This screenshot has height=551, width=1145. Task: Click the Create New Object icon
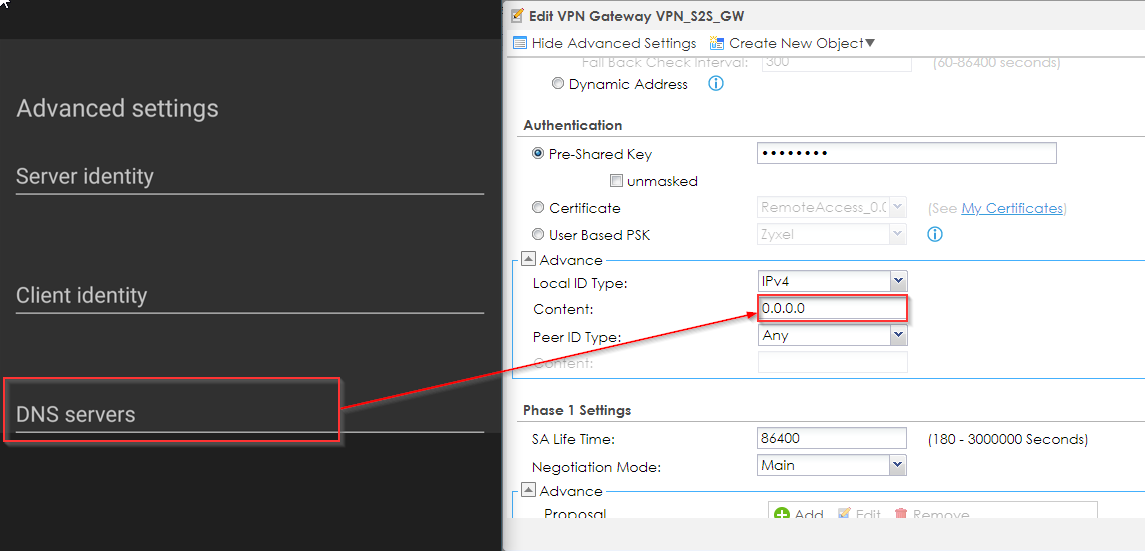coord(717,43)
